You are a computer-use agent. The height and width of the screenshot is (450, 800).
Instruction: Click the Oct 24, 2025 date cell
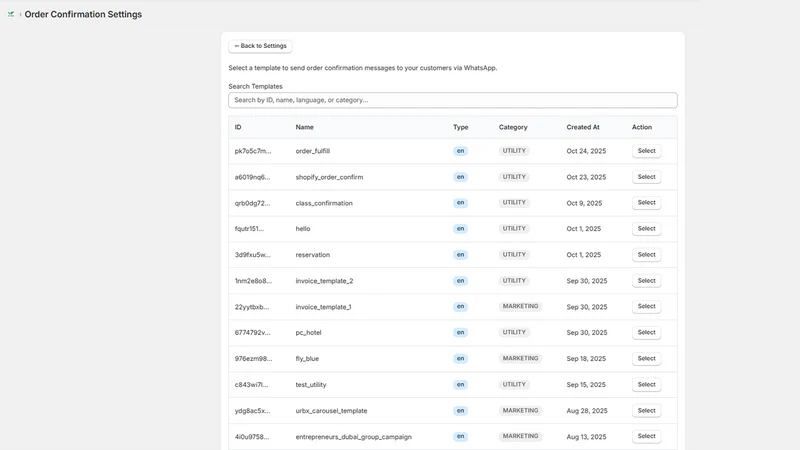(586, 151)
